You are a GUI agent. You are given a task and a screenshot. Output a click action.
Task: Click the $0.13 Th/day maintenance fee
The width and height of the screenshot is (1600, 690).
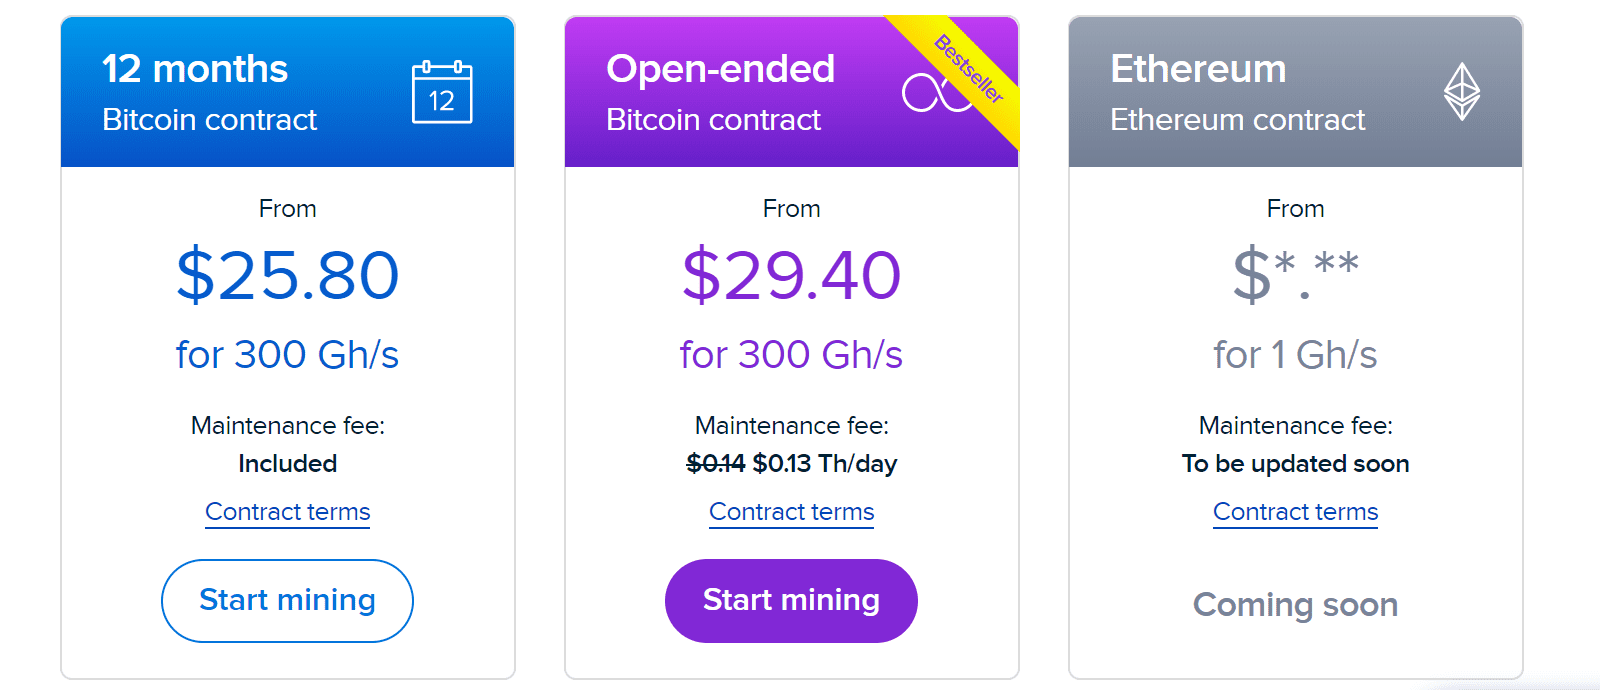coord(825,464)
